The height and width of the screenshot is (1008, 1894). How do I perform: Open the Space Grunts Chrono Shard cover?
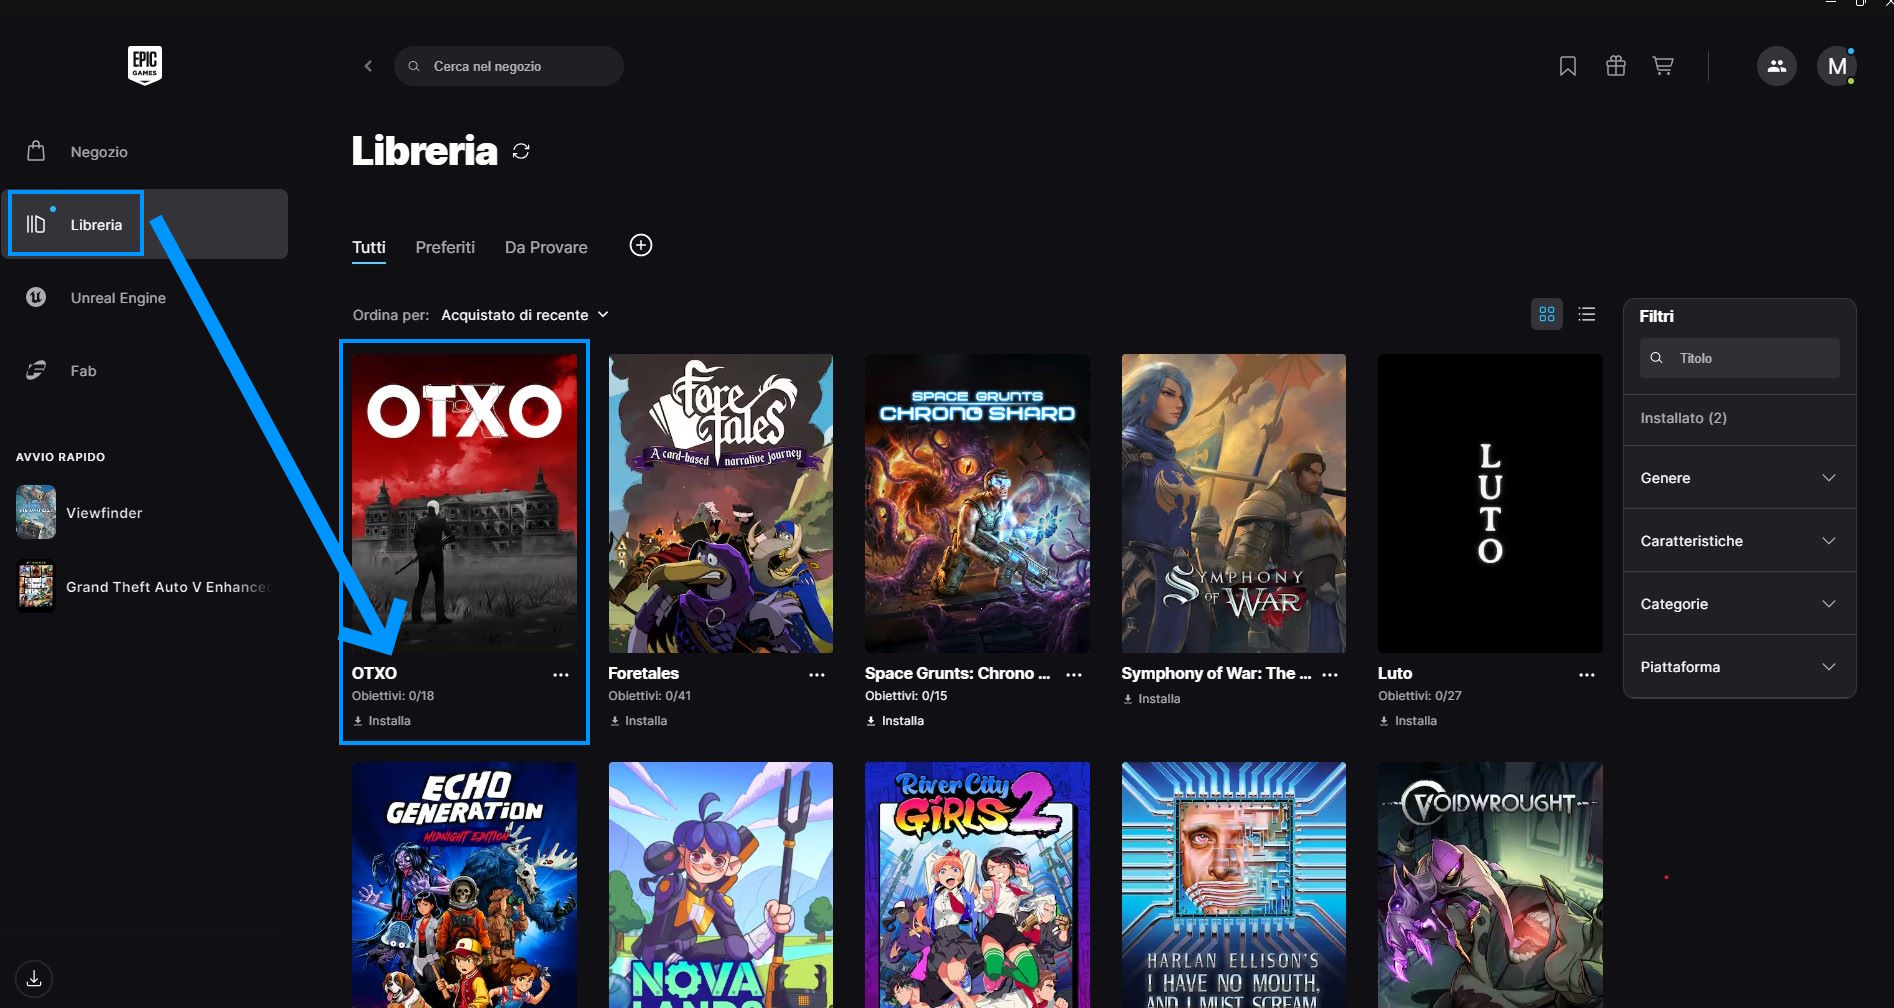pyautogui.click(x=977, y=503)
